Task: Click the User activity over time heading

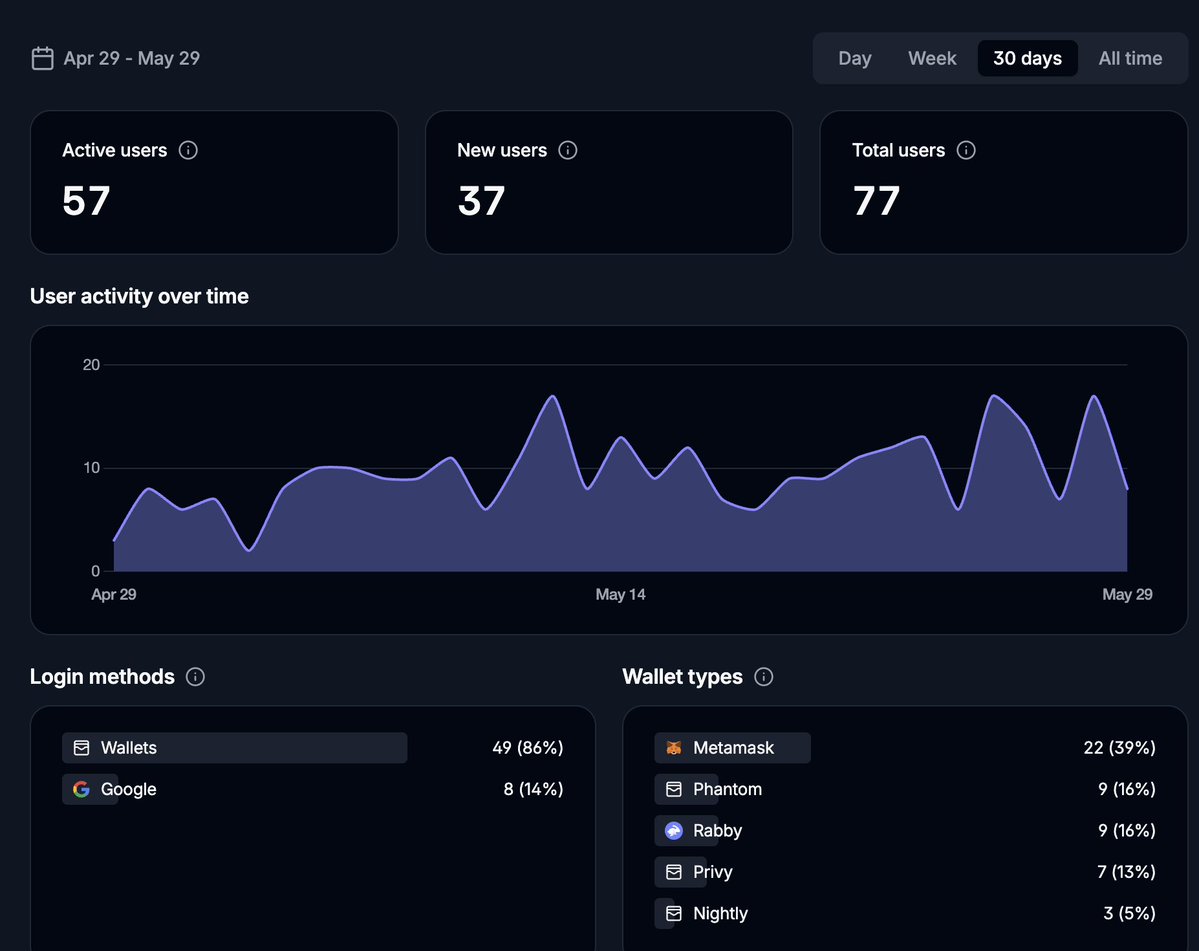Action: (139, 296)
